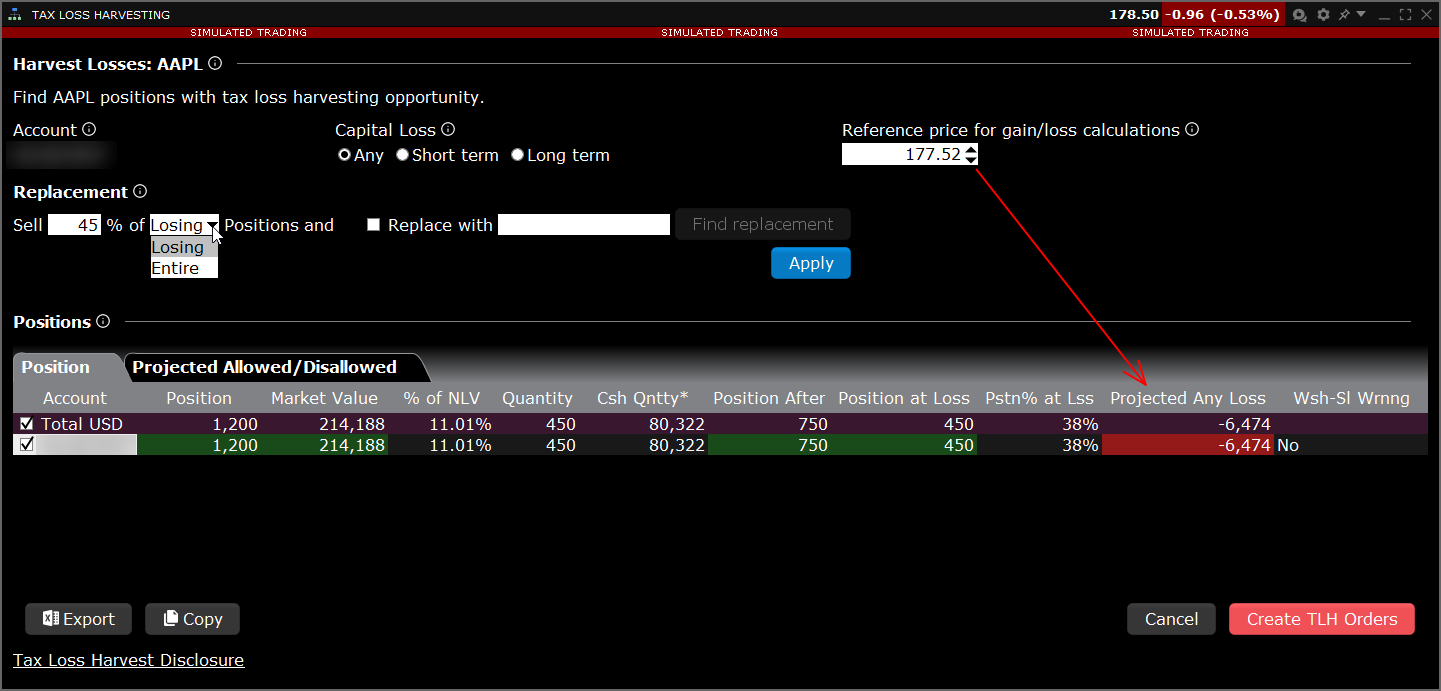Viewport: 1441px width, 691px height.
Task: Enable the Replace with checkbox
Action: 374,225
